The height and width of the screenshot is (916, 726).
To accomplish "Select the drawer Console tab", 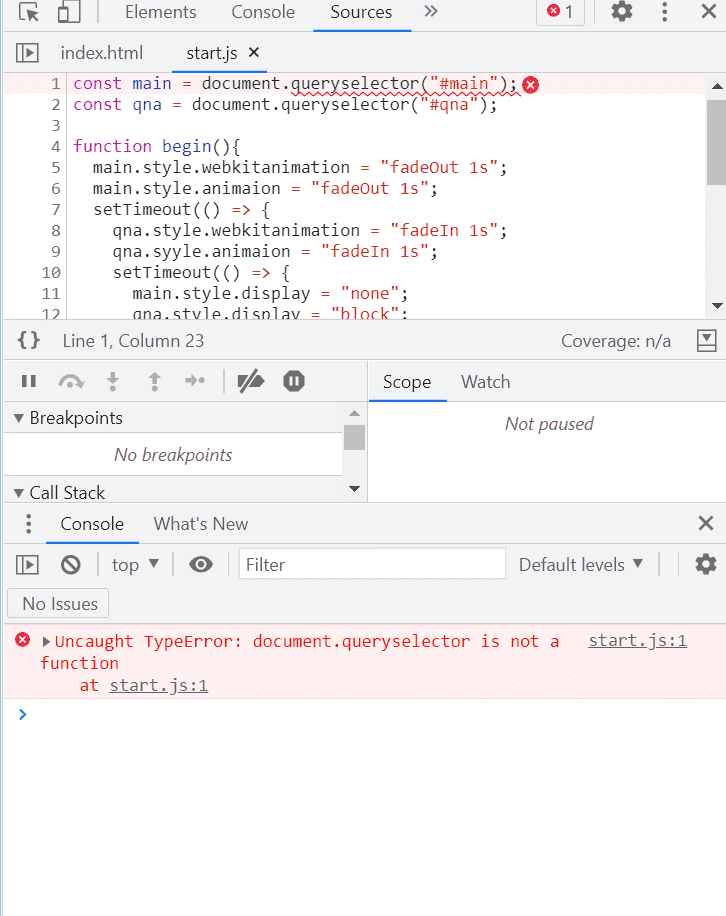I will [x=92, y=524].
